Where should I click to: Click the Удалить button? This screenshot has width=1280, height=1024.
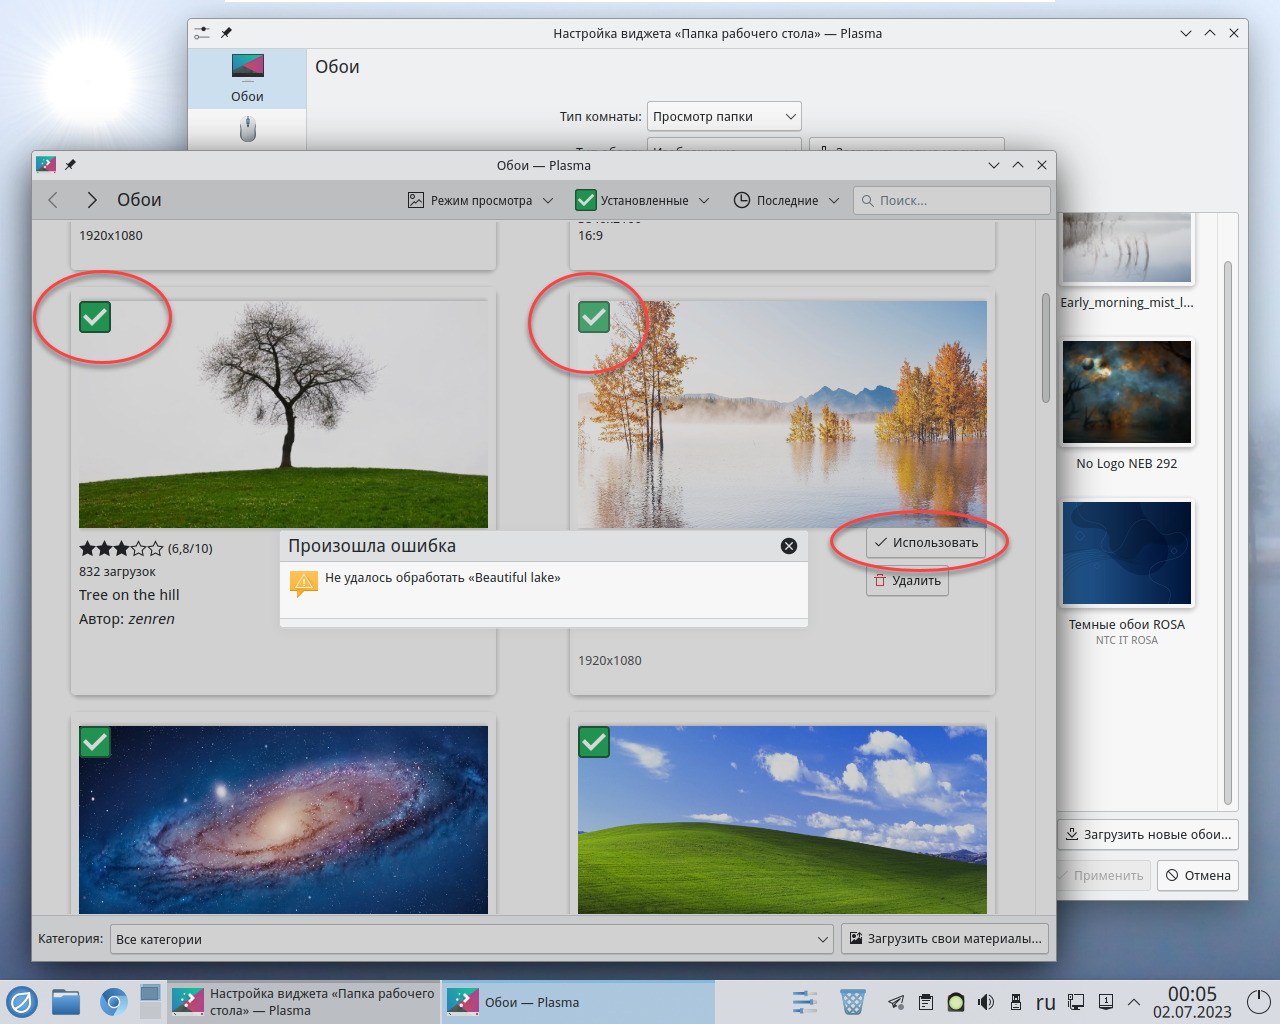(907, 581)
